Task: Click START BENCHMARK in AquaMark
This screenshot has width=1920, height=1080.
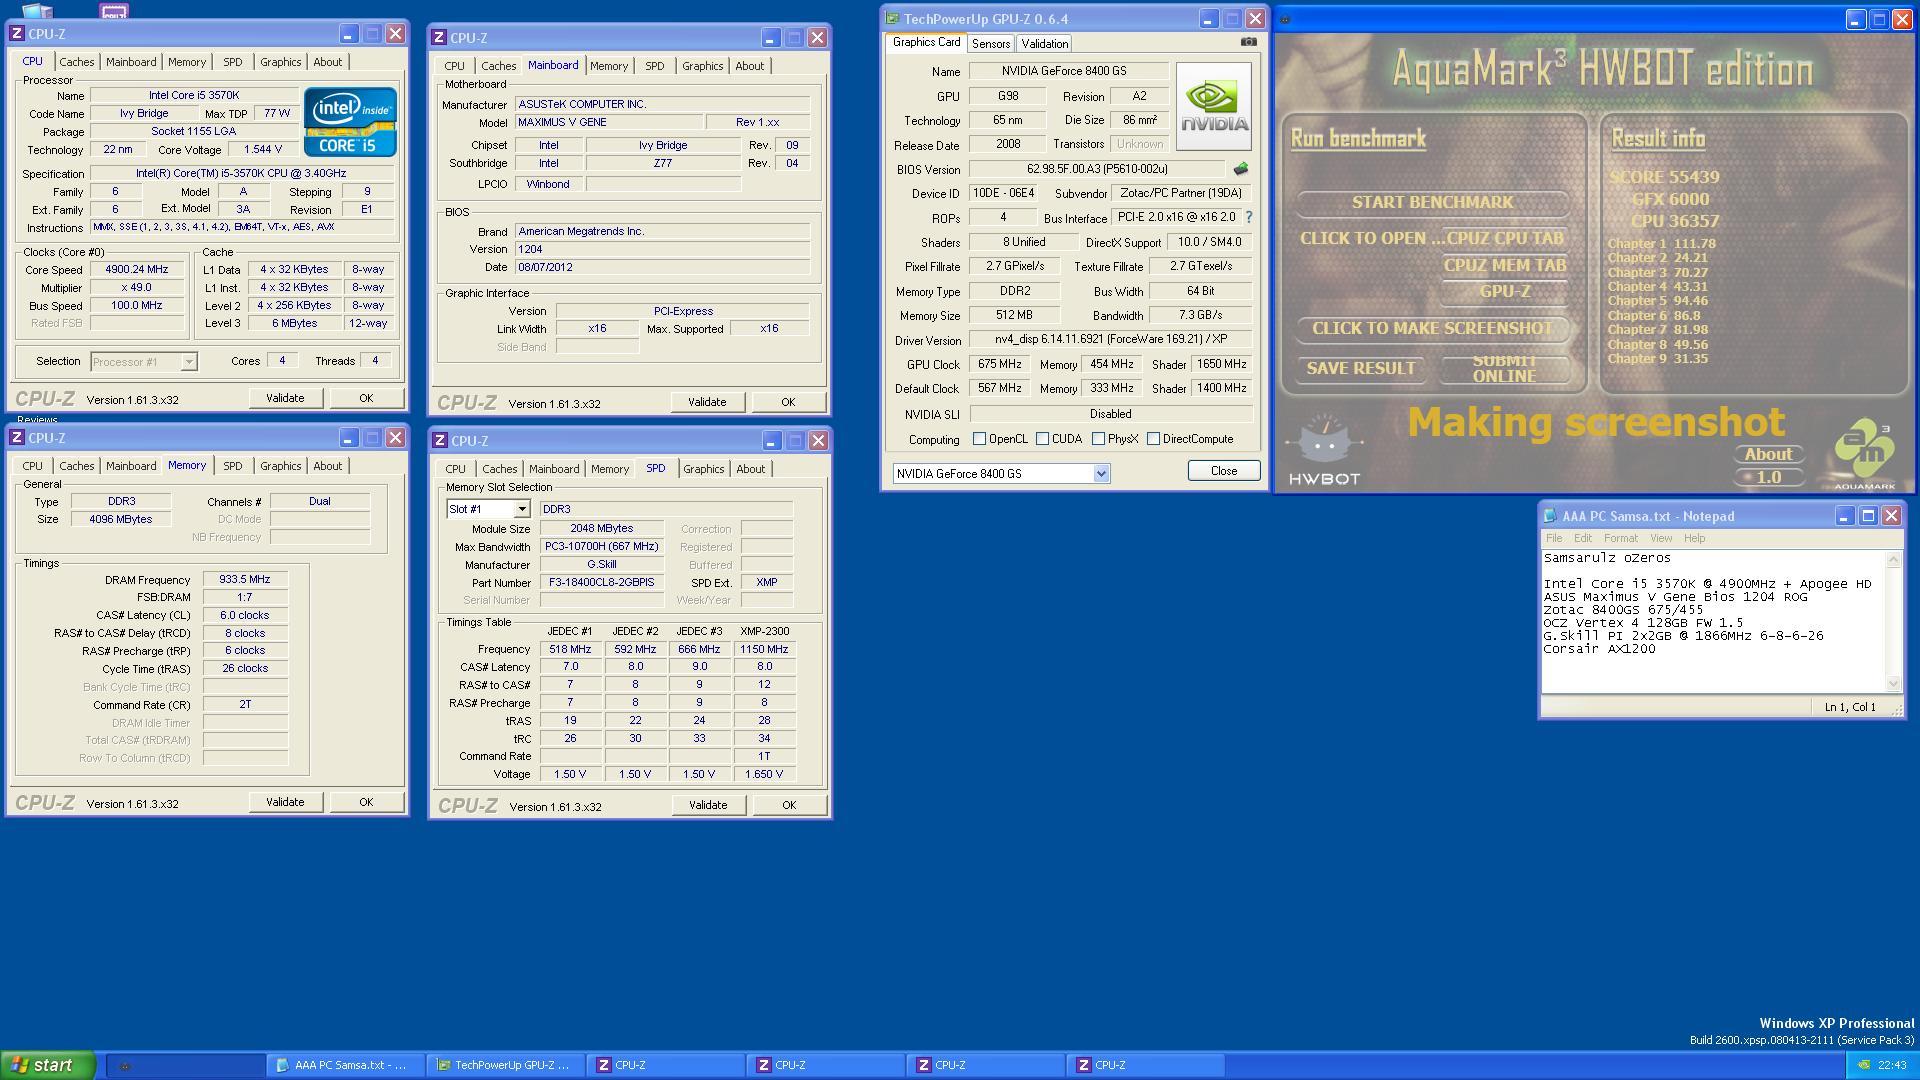Action: pos(1432,203)
